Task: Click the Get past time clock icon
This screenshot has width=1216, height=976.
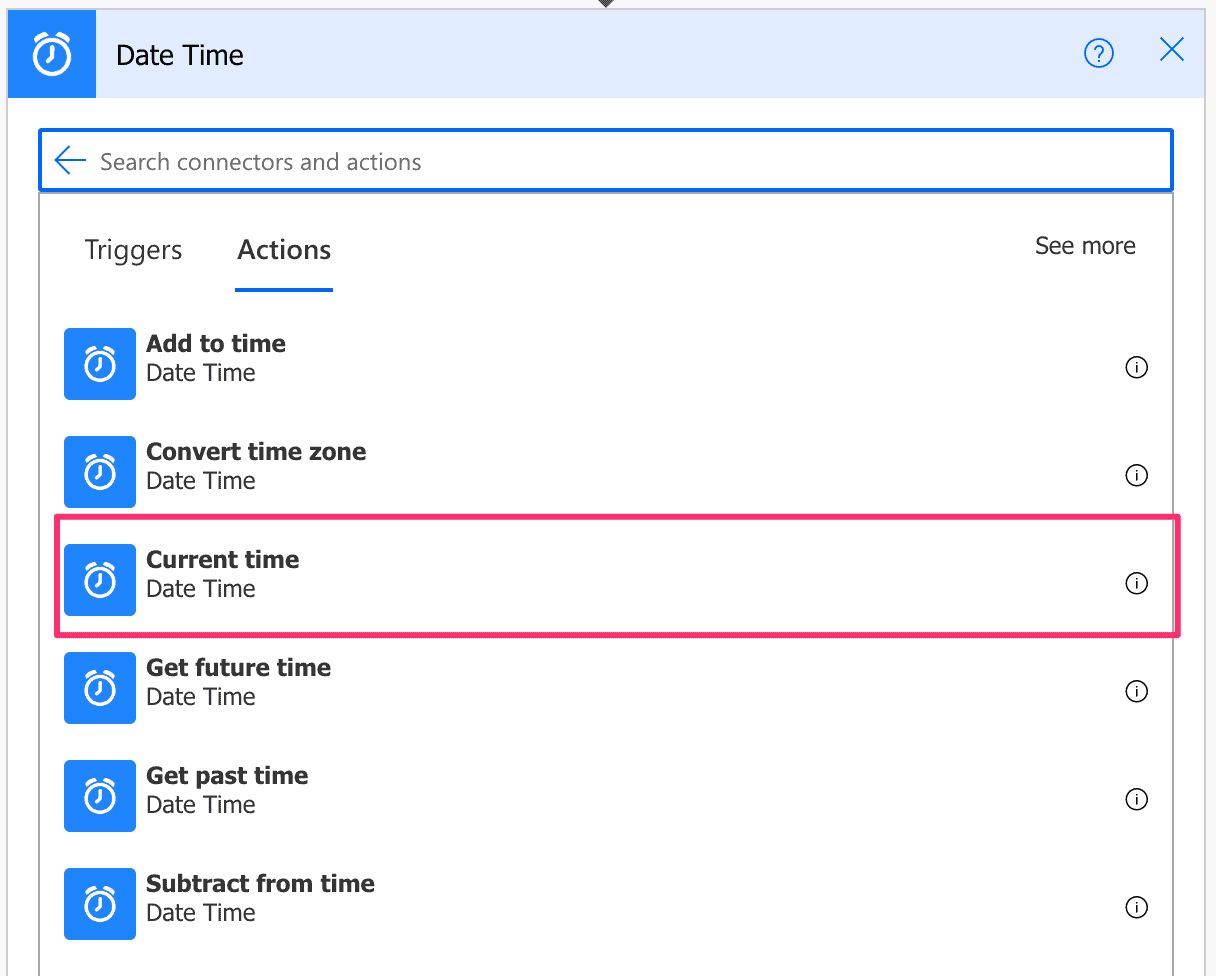Action: [x=99, y=796]
